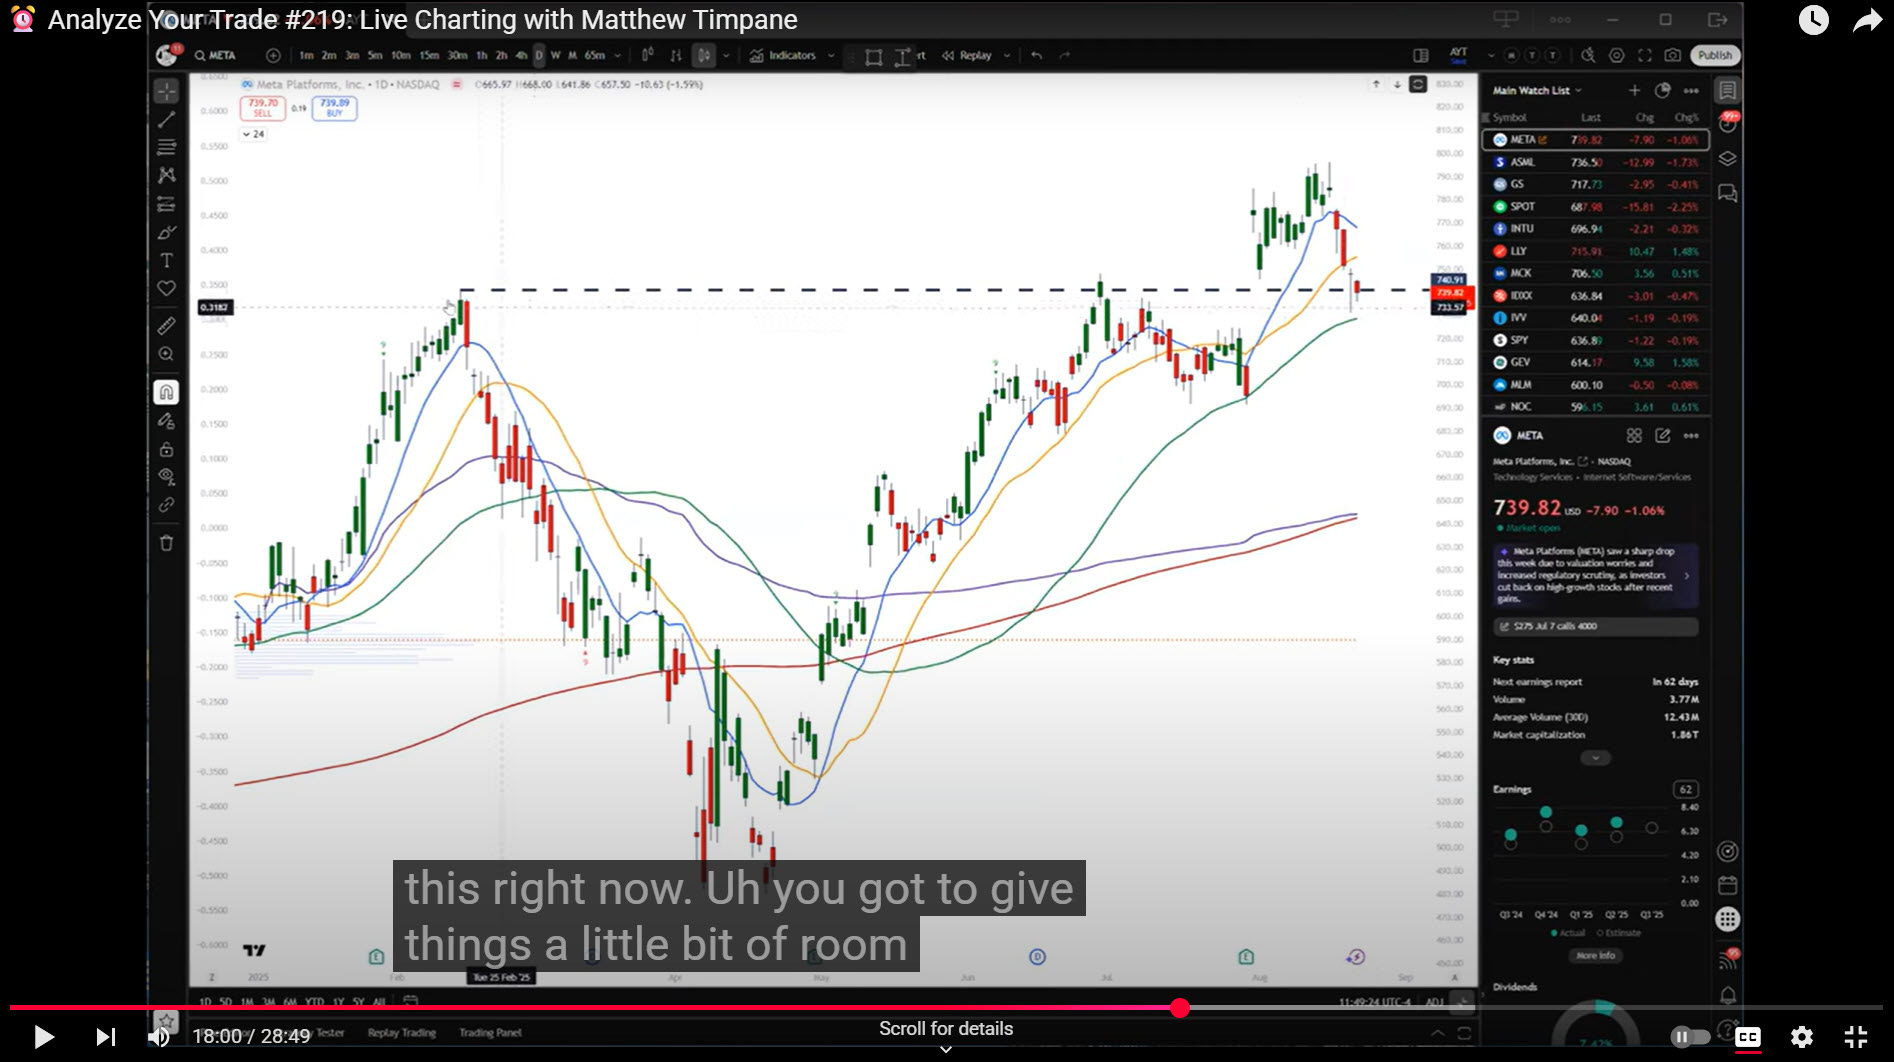Select the GEV row in watchlist

point(1596,362)
